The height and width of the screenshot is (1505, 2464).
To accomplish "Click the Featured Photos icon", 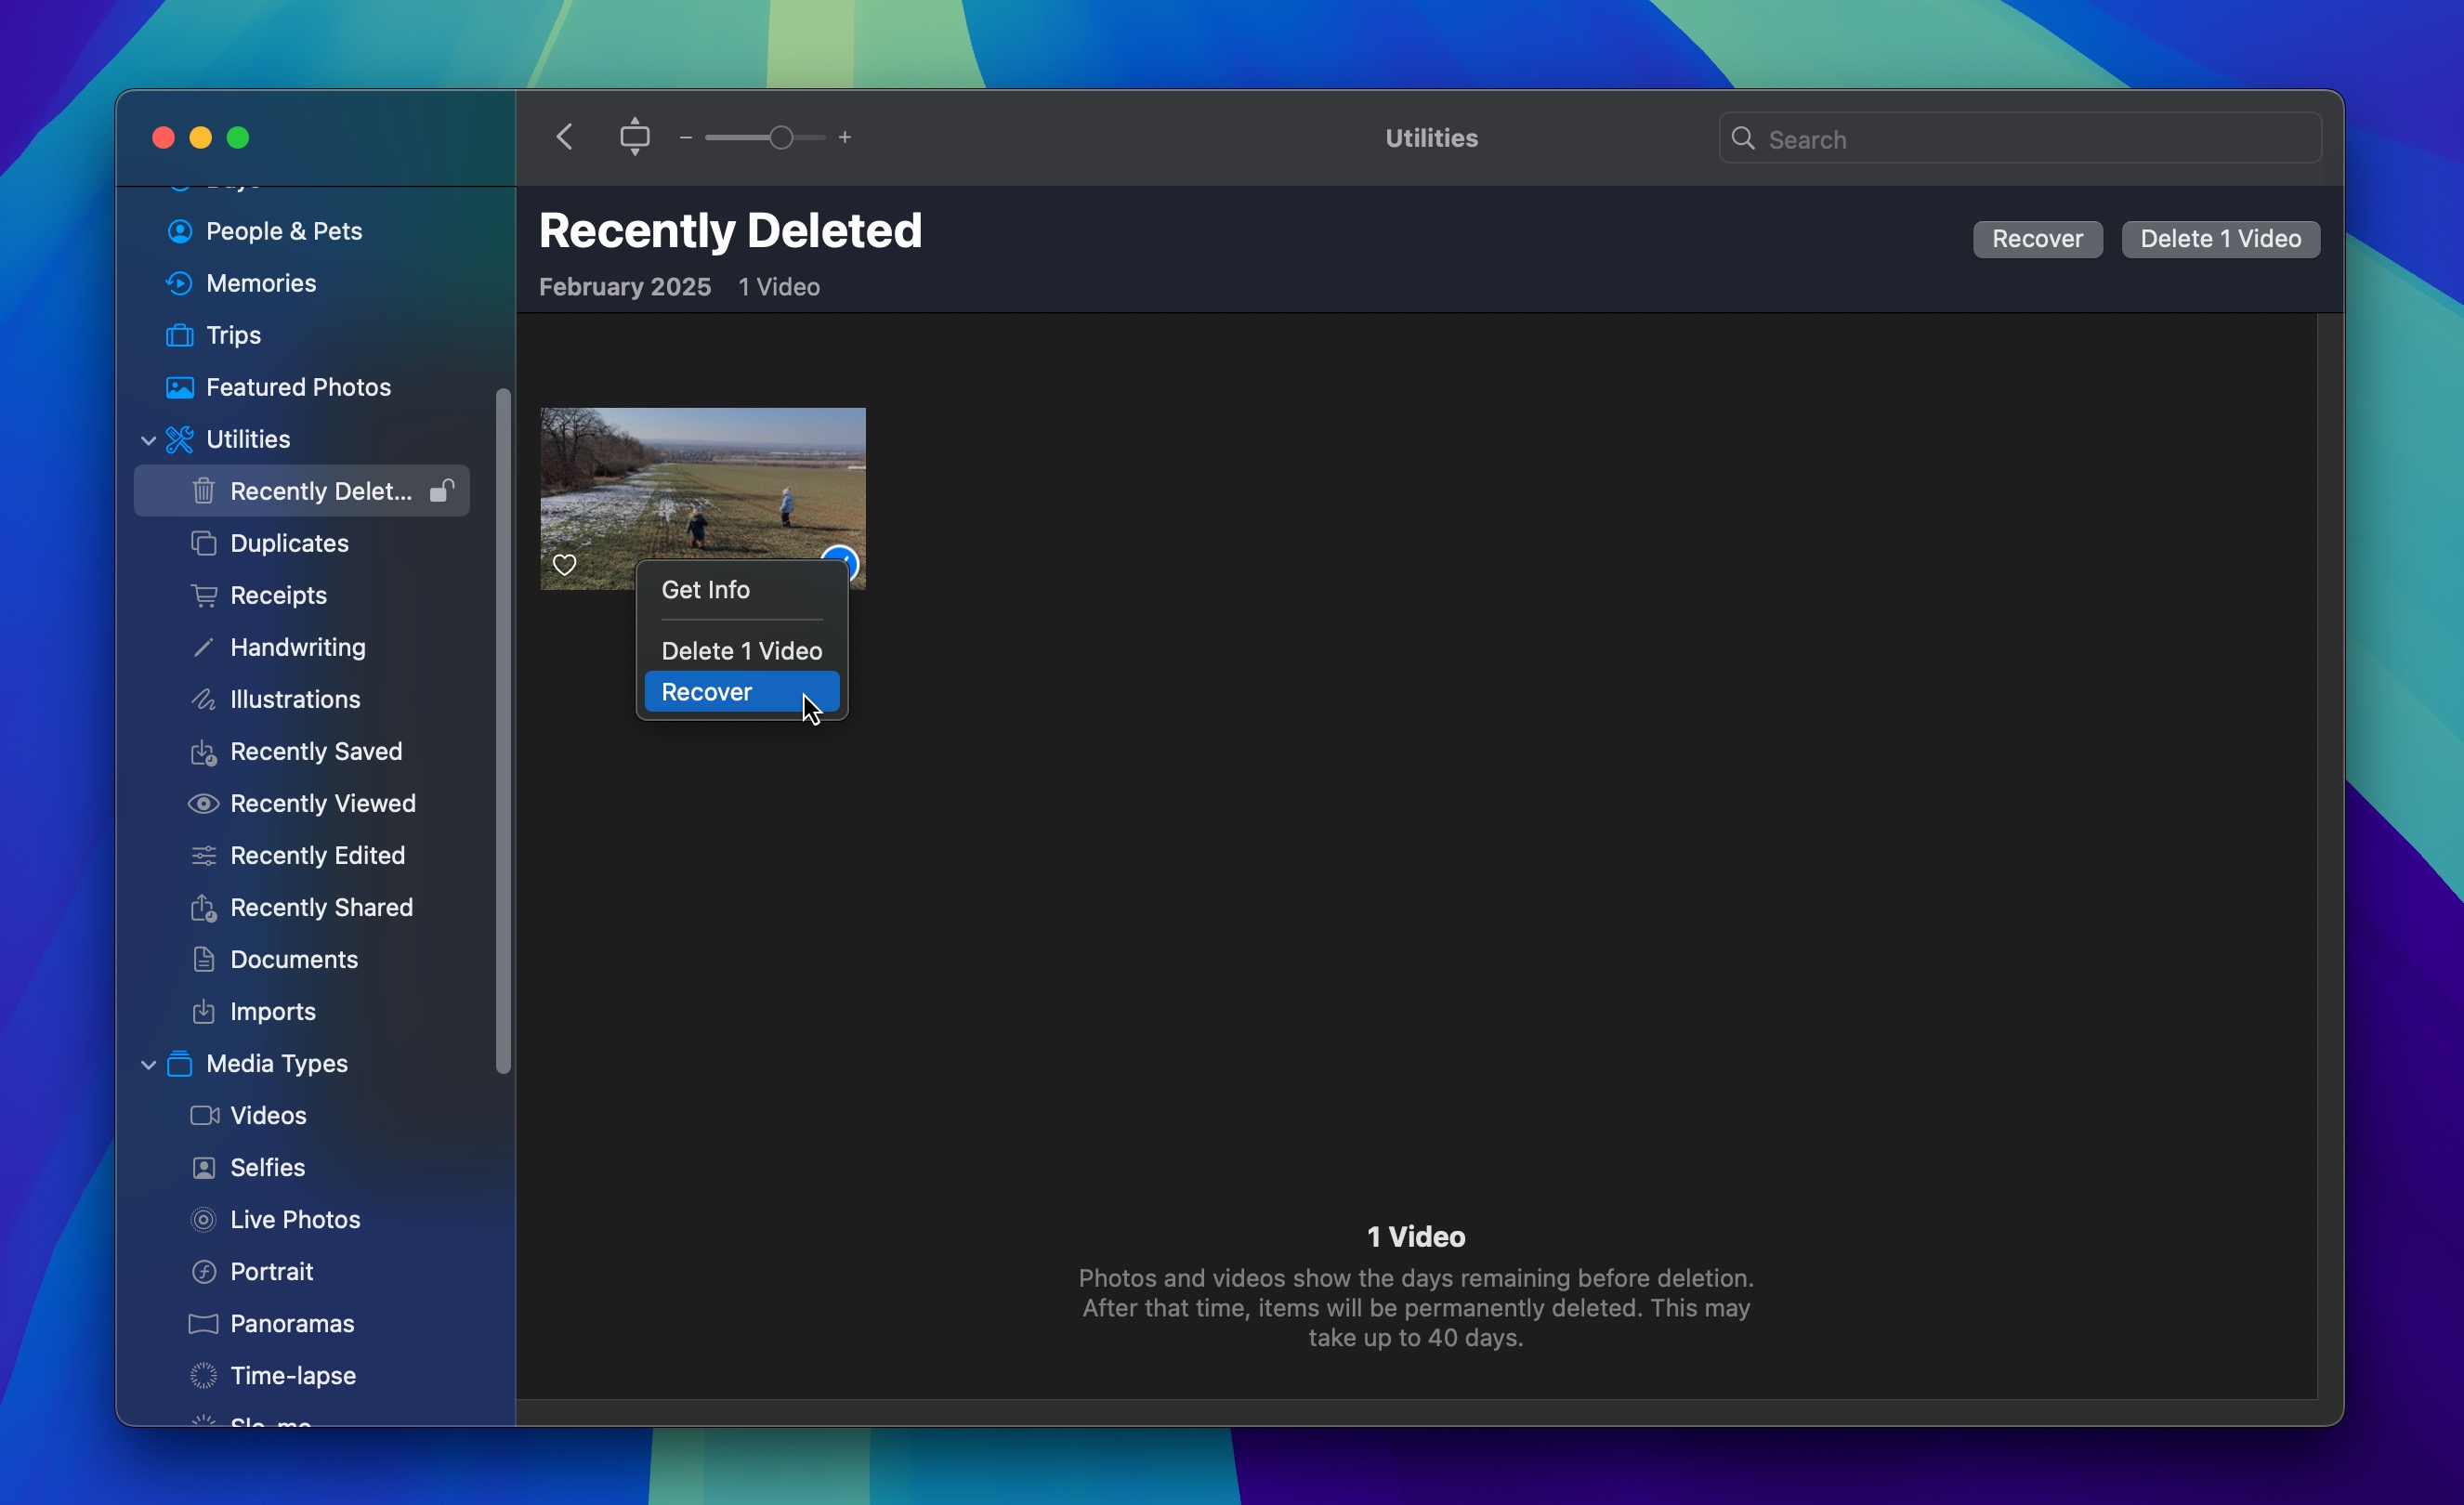I will [x=179, y=387].
